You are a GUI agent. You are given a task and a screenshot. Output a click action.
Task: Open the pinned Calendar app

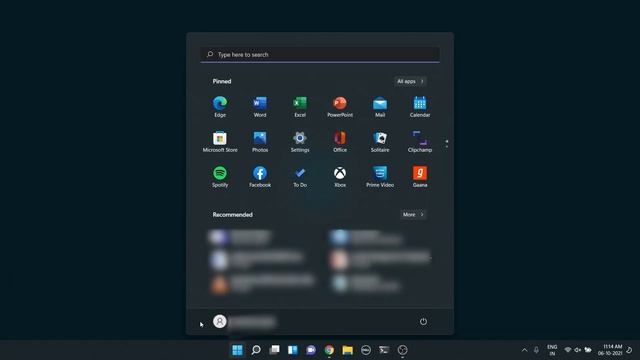420,107
